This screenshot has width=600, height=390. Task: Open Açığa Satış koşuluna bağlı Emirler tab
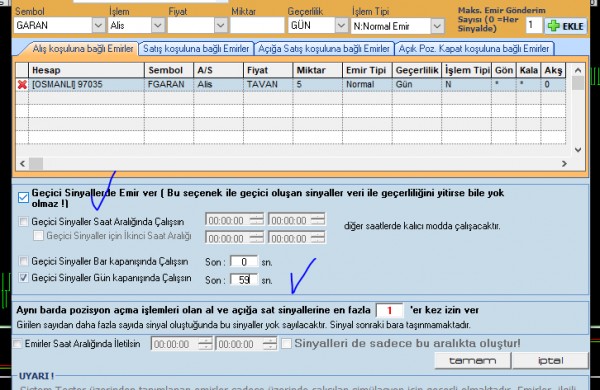pos(324,49)
